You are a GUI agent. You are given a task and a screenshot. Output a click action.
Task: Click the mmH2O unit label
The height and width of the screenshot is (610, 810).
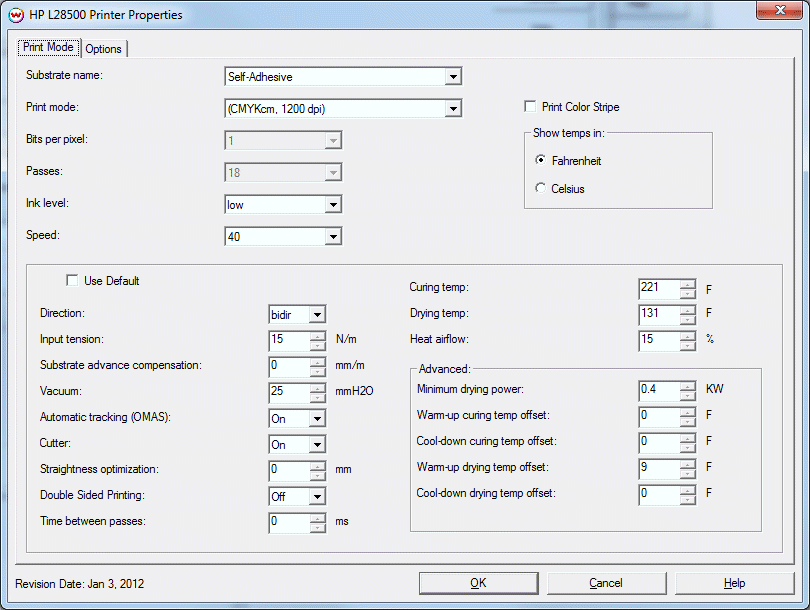354,391
